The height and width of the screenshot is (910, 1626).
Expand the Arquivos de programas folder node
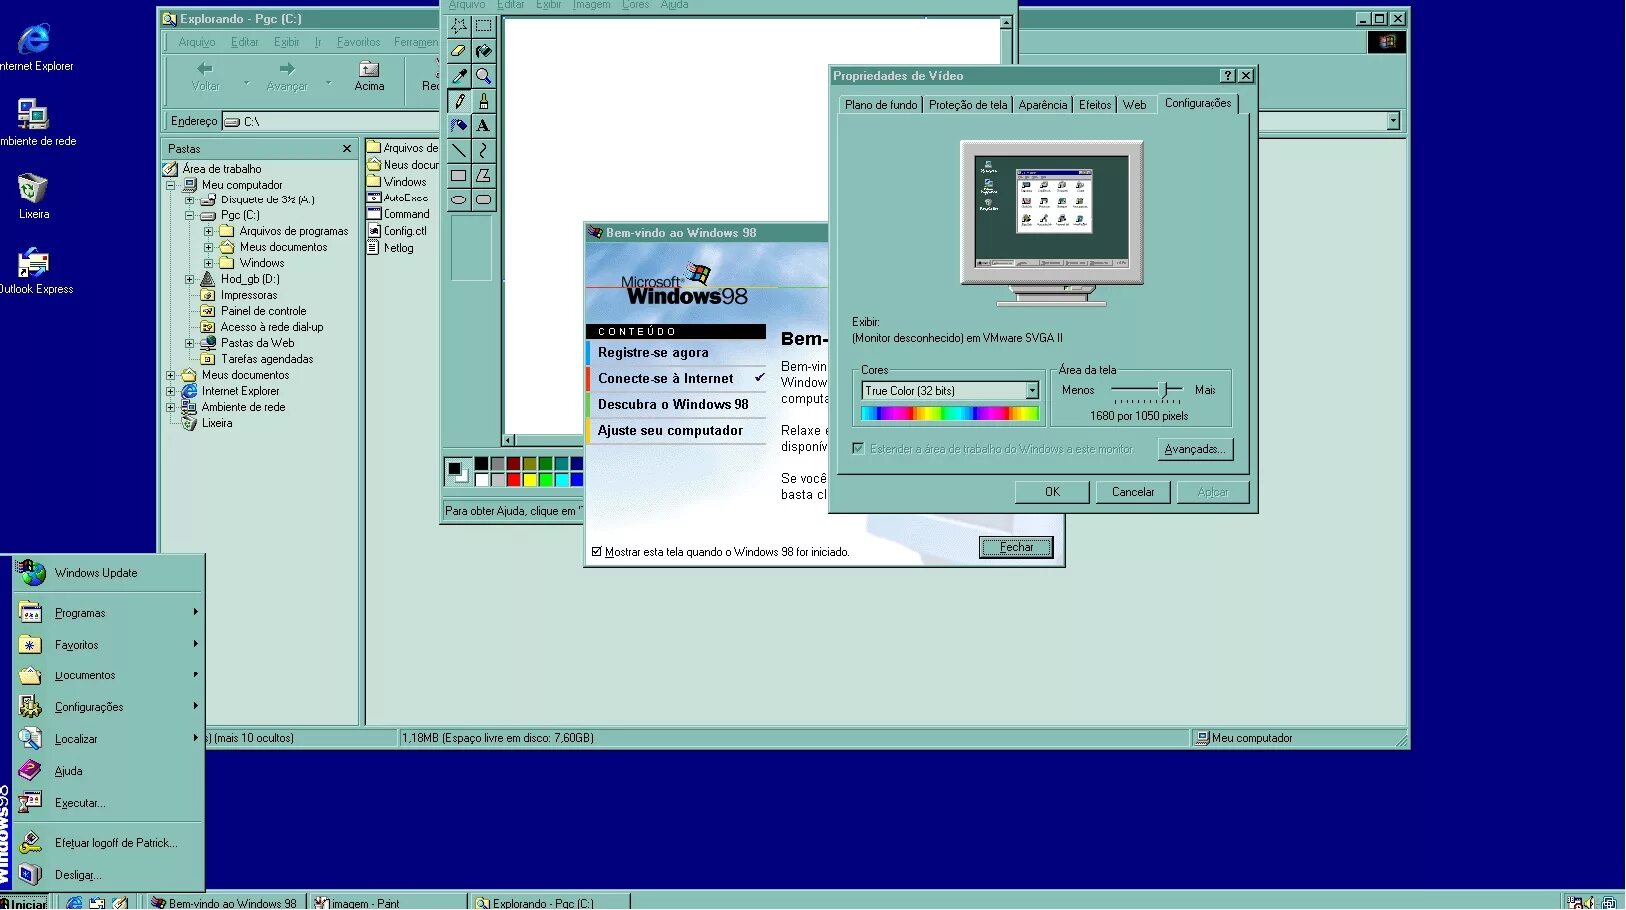(209, 231)
